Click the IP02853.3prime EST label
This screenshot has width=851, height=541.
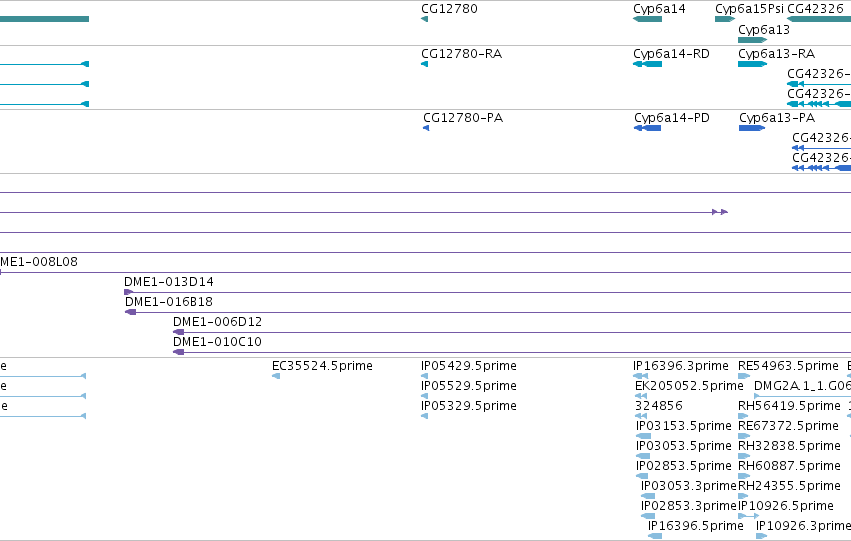pyautogui.click(x=688, y=506)
